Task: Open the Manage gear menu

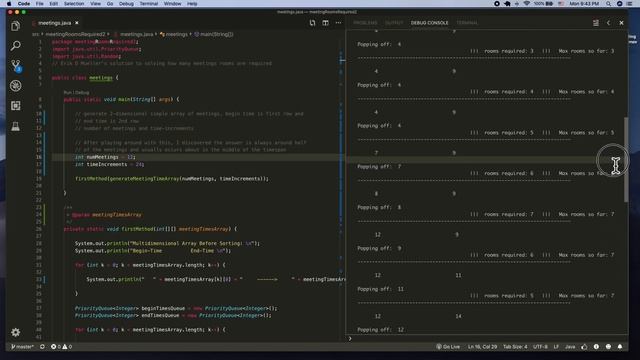Action: (16, 332)
